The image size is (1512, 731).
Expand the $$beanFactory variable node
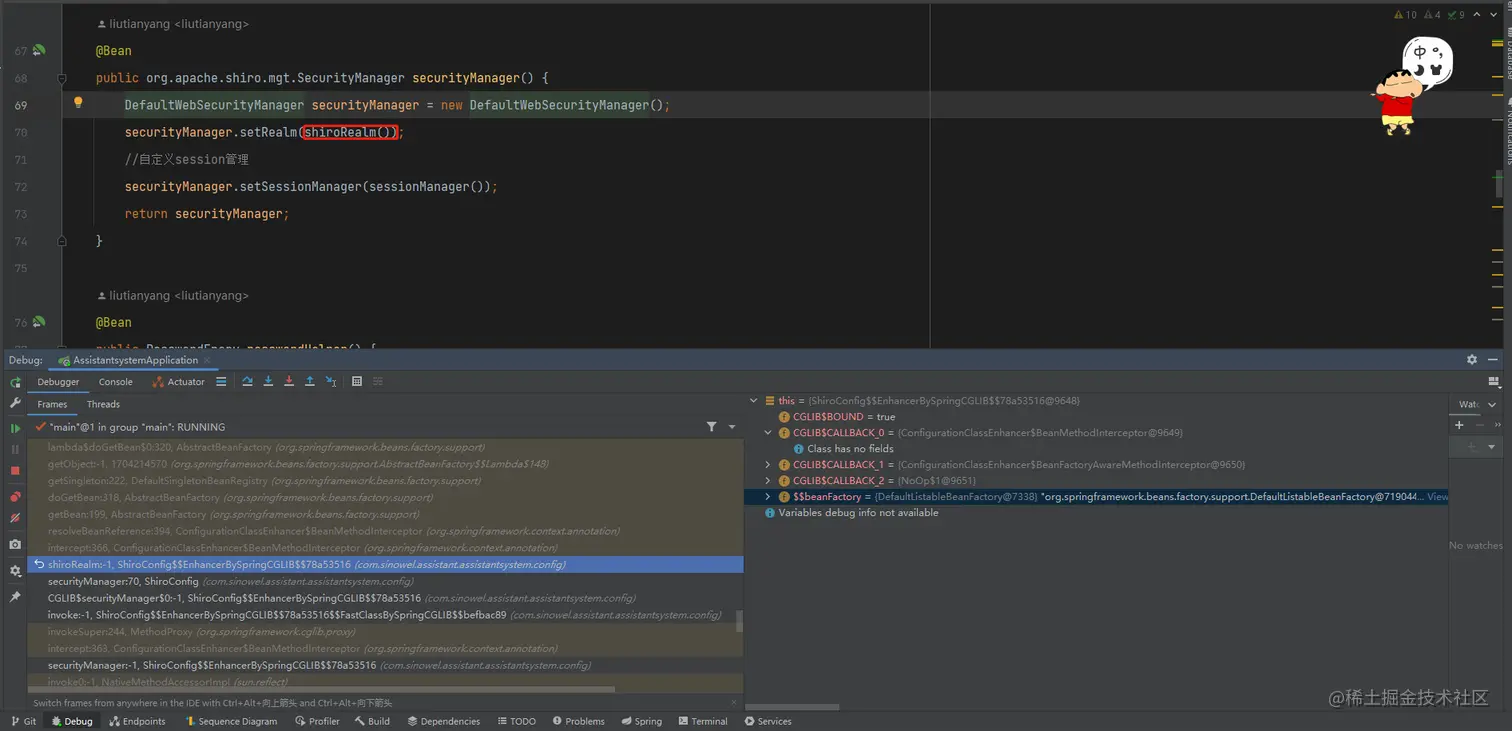coord(768,496)
